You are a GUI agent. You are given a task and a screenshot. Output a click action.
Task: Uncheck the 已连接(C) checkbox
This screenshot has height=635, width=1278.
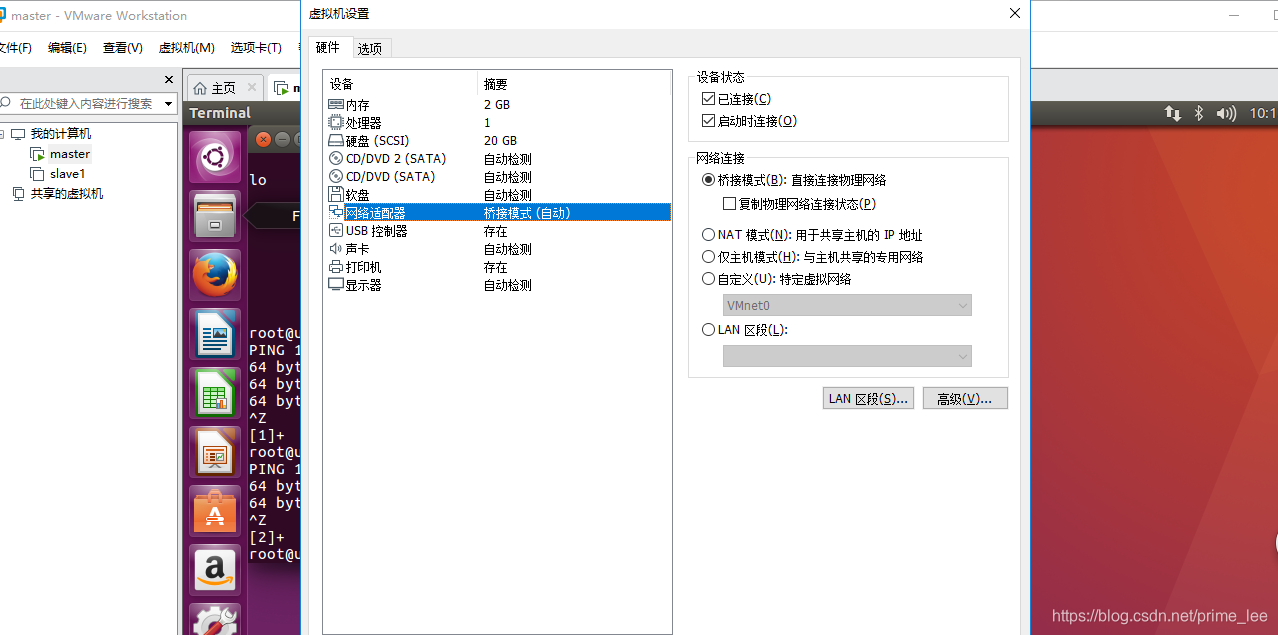[708, 96]
